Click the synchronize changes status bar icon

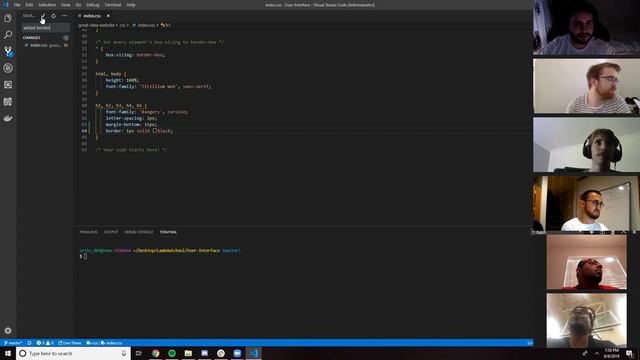pyautogui.click(x=29, y=343)
